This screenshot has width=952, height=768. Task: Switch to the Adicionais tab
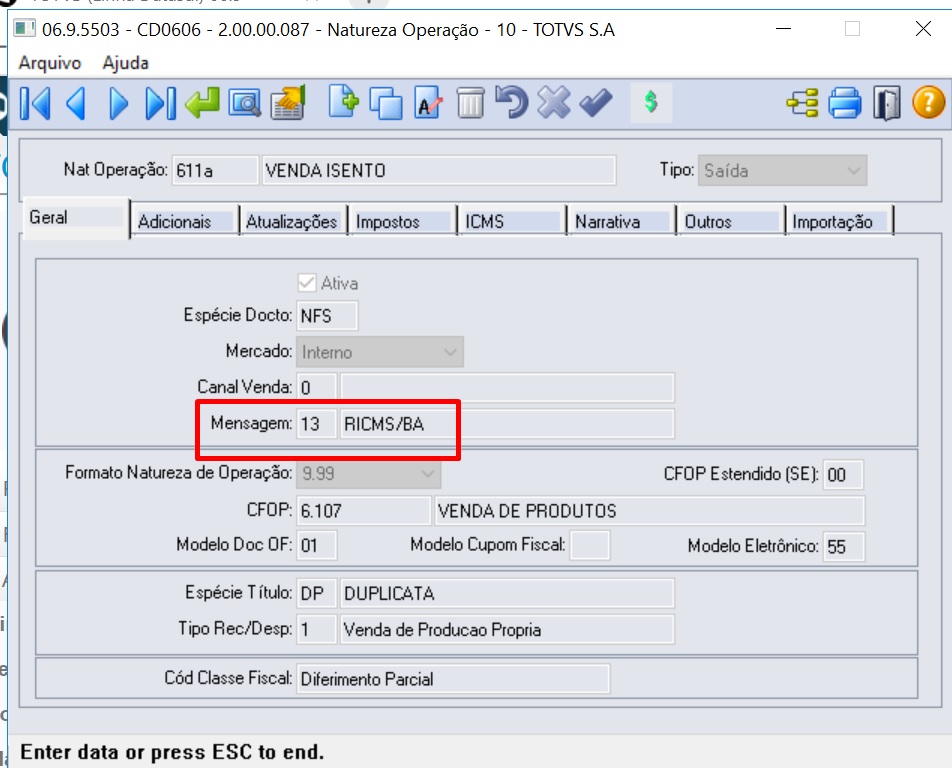pyautogui.click(x=185, y=222)
